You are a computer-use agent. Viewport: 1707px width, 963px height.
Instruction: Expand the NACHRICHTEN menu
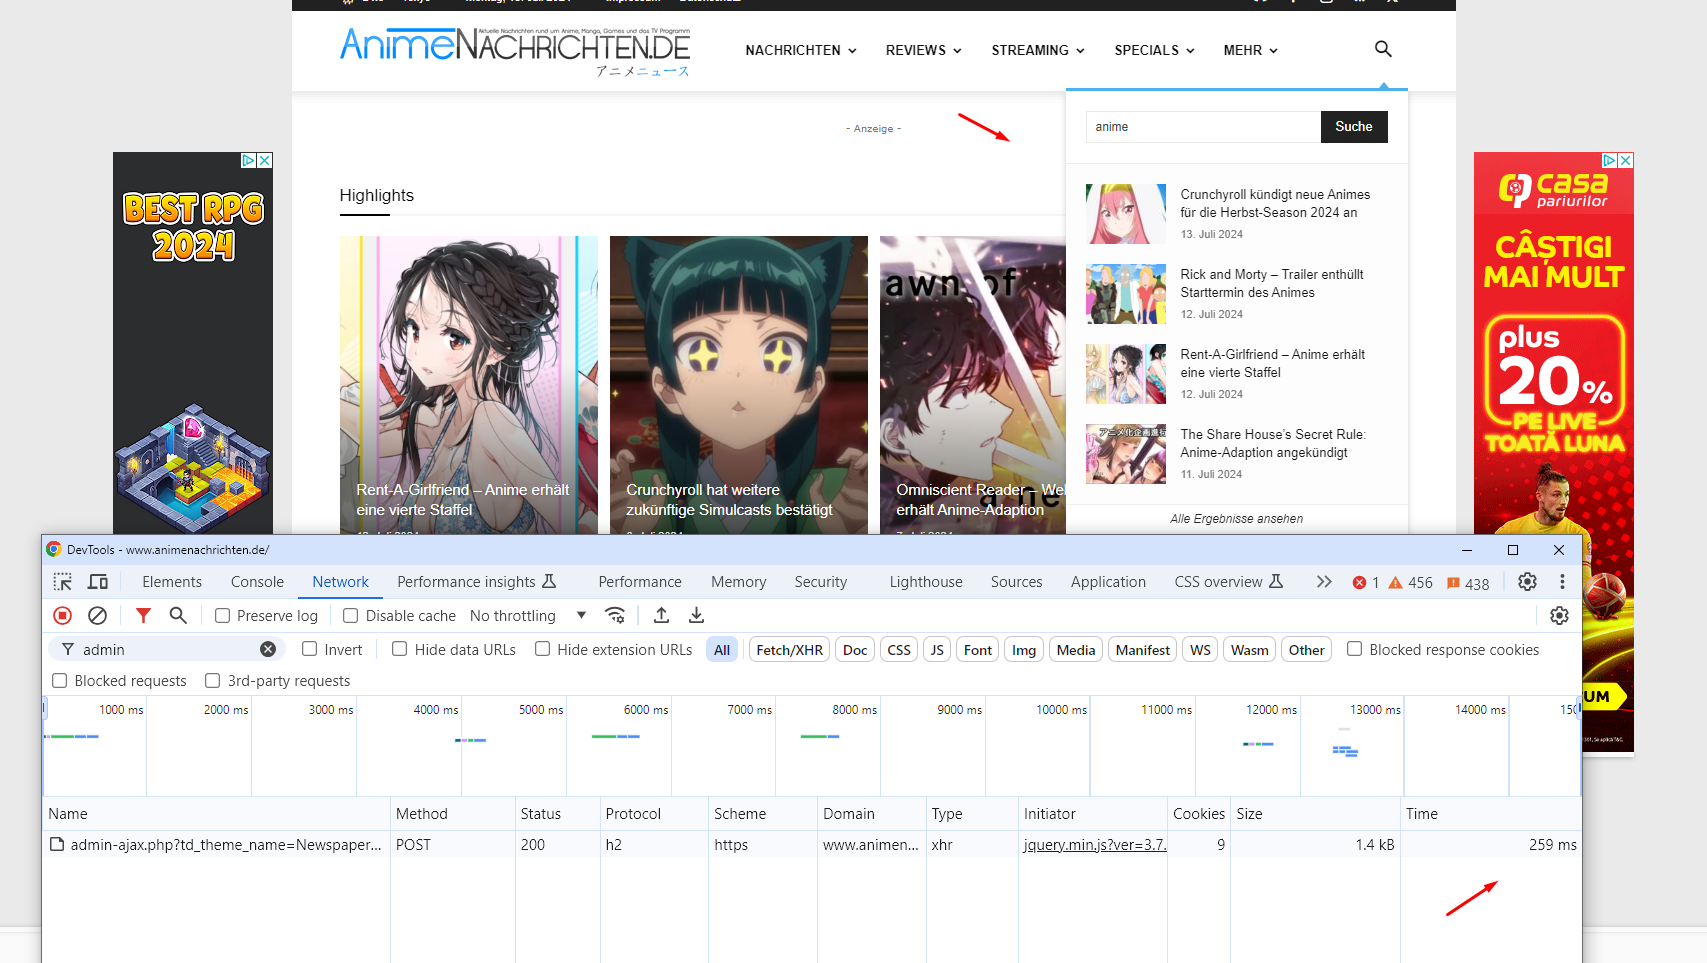(801, 50)
